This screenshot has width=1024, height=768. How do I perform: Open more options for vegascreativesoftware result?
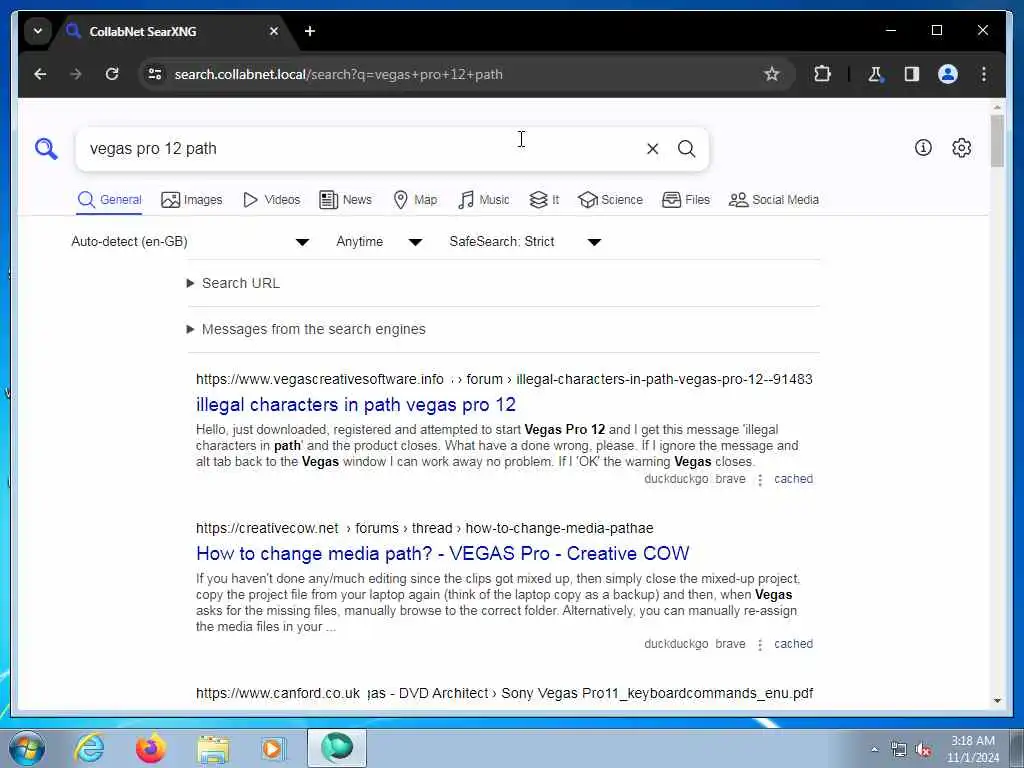coord(760,480)
